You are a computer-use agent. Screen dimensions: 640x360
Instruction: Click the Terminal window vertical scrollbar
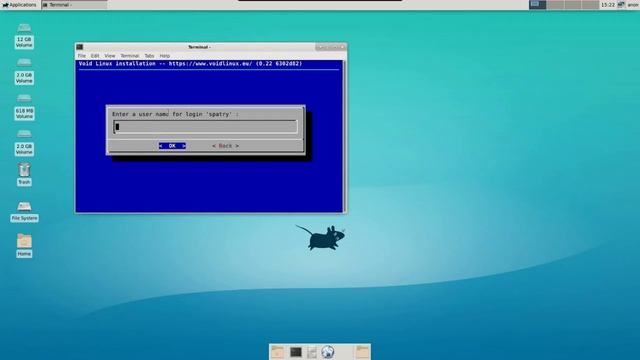point(345,136)
